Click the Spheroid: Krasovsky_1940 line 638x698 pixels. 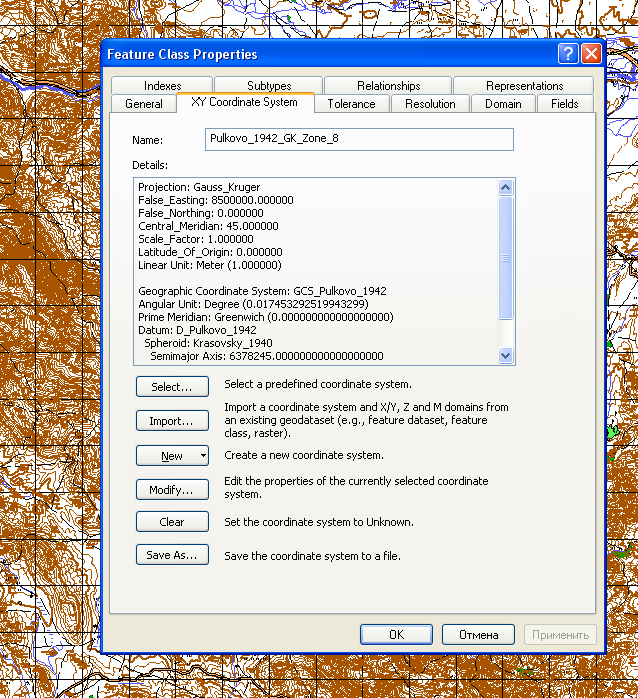(x=208, y=343)
